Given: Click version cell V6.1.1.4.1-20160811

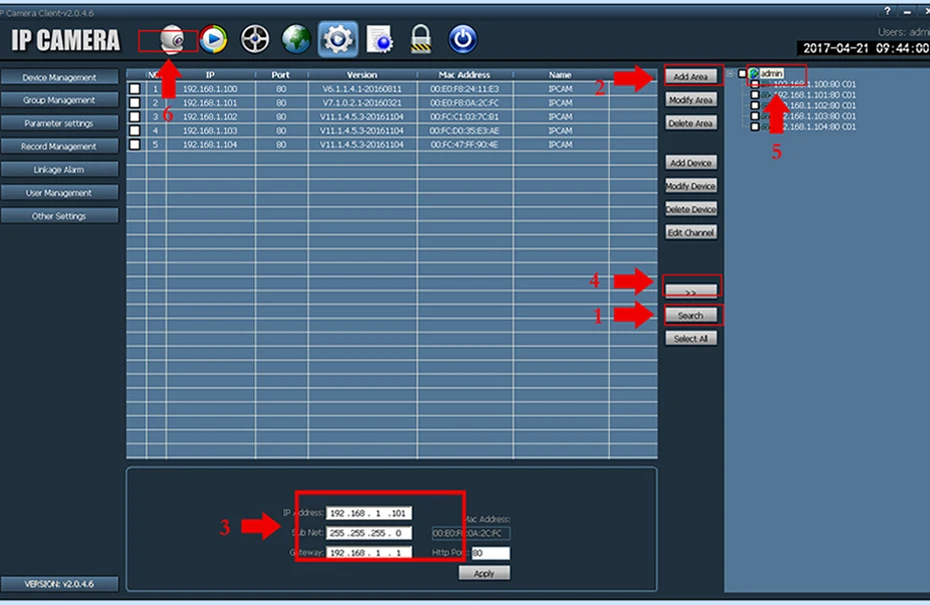Looking at the screenshot, I should (x=362, y=89).
